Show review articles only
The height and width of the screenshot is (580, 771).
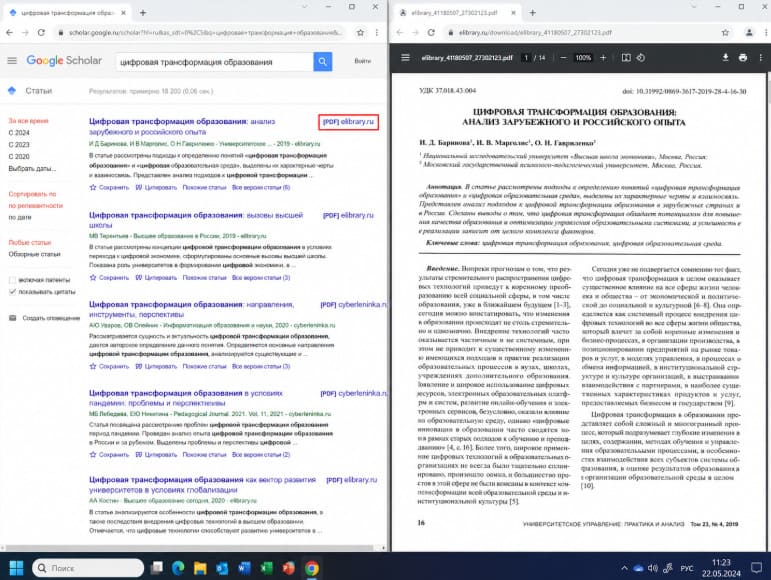(34, 254)
